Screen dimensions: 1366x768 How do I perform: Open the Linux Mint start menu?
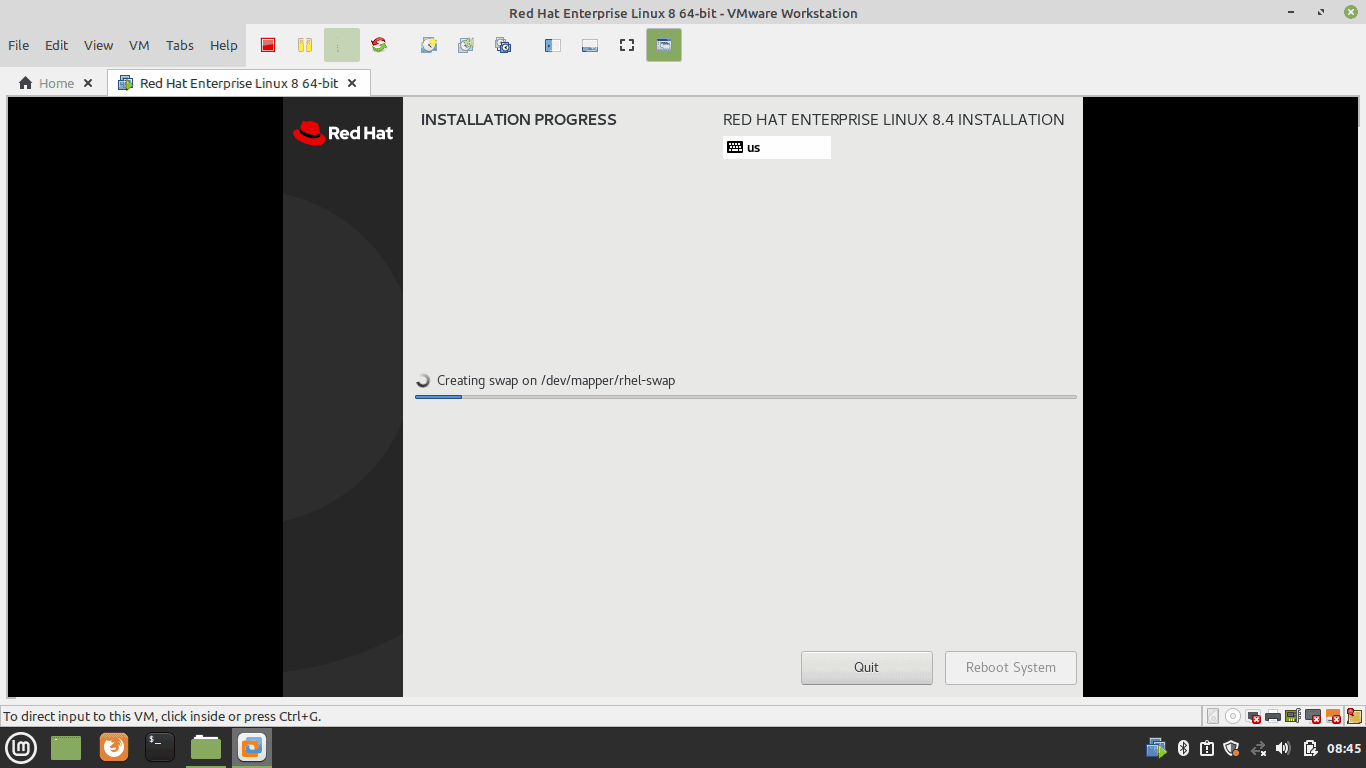click(22, 747)
